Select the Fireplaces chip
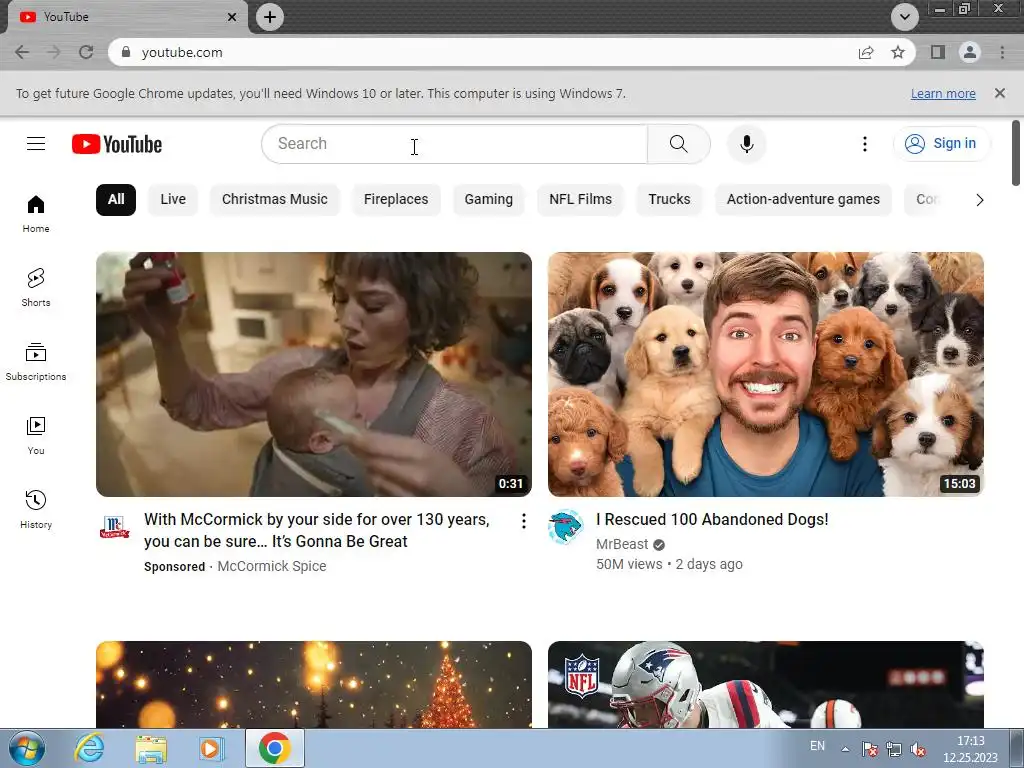1024x768 pixels. (396, 199)
